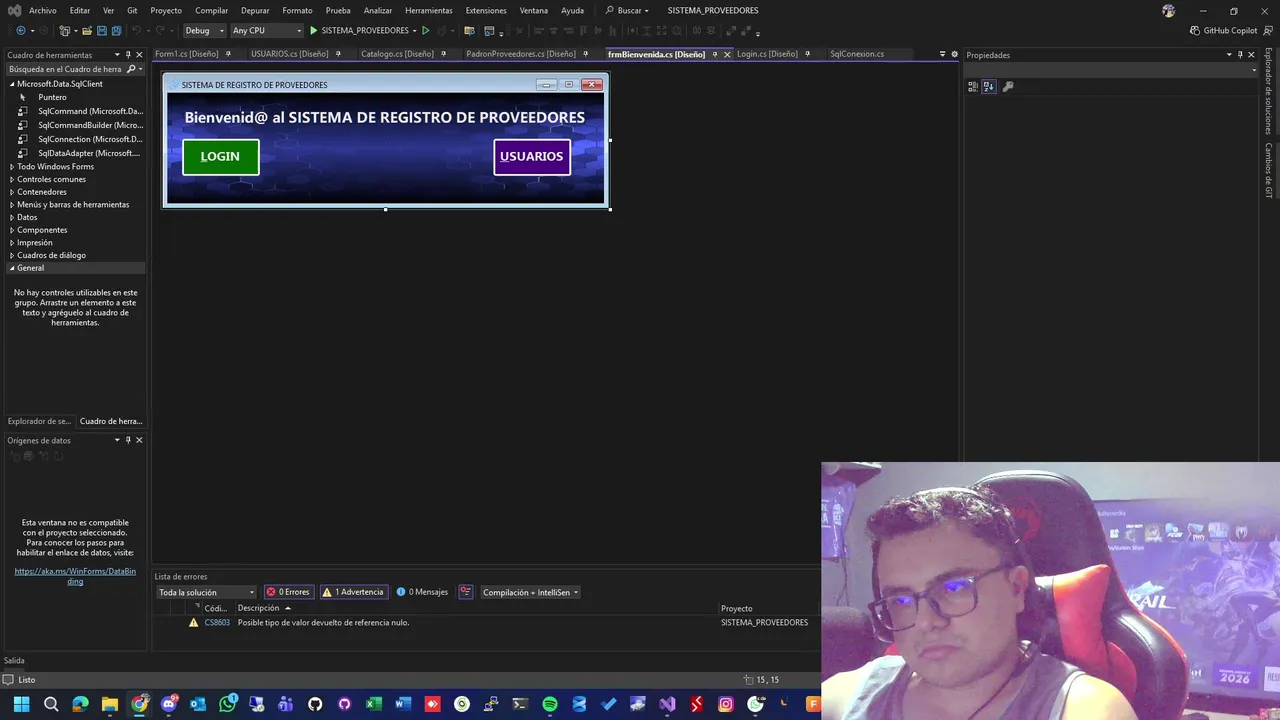
Task: Click the wrench property pages icon
Action: (x=1008, y=87)
